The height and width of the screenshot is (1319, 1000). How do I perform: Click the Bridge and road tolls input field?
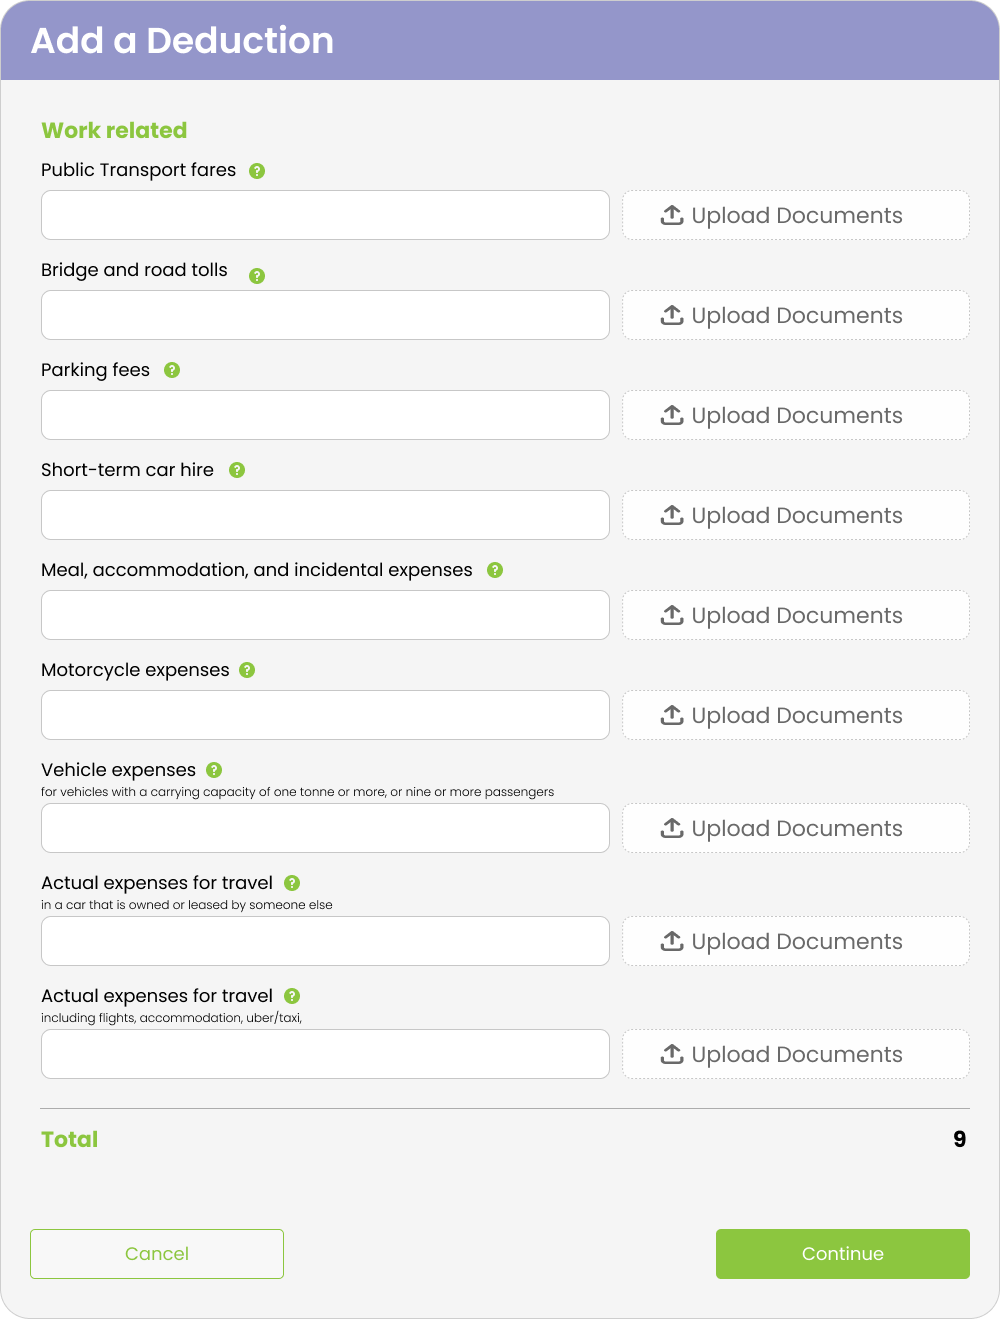click(325, 315)
